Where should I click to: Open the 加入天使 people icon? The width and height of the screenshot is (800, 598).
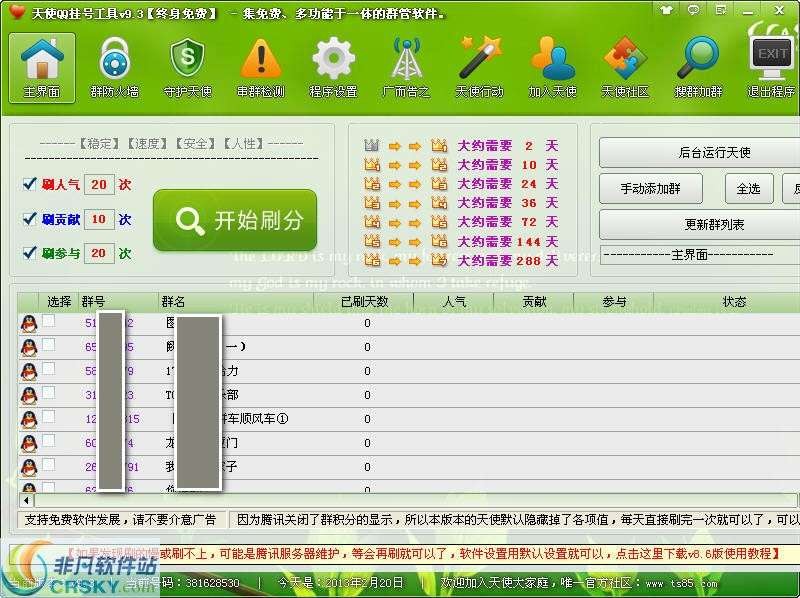tap(553, 68)
